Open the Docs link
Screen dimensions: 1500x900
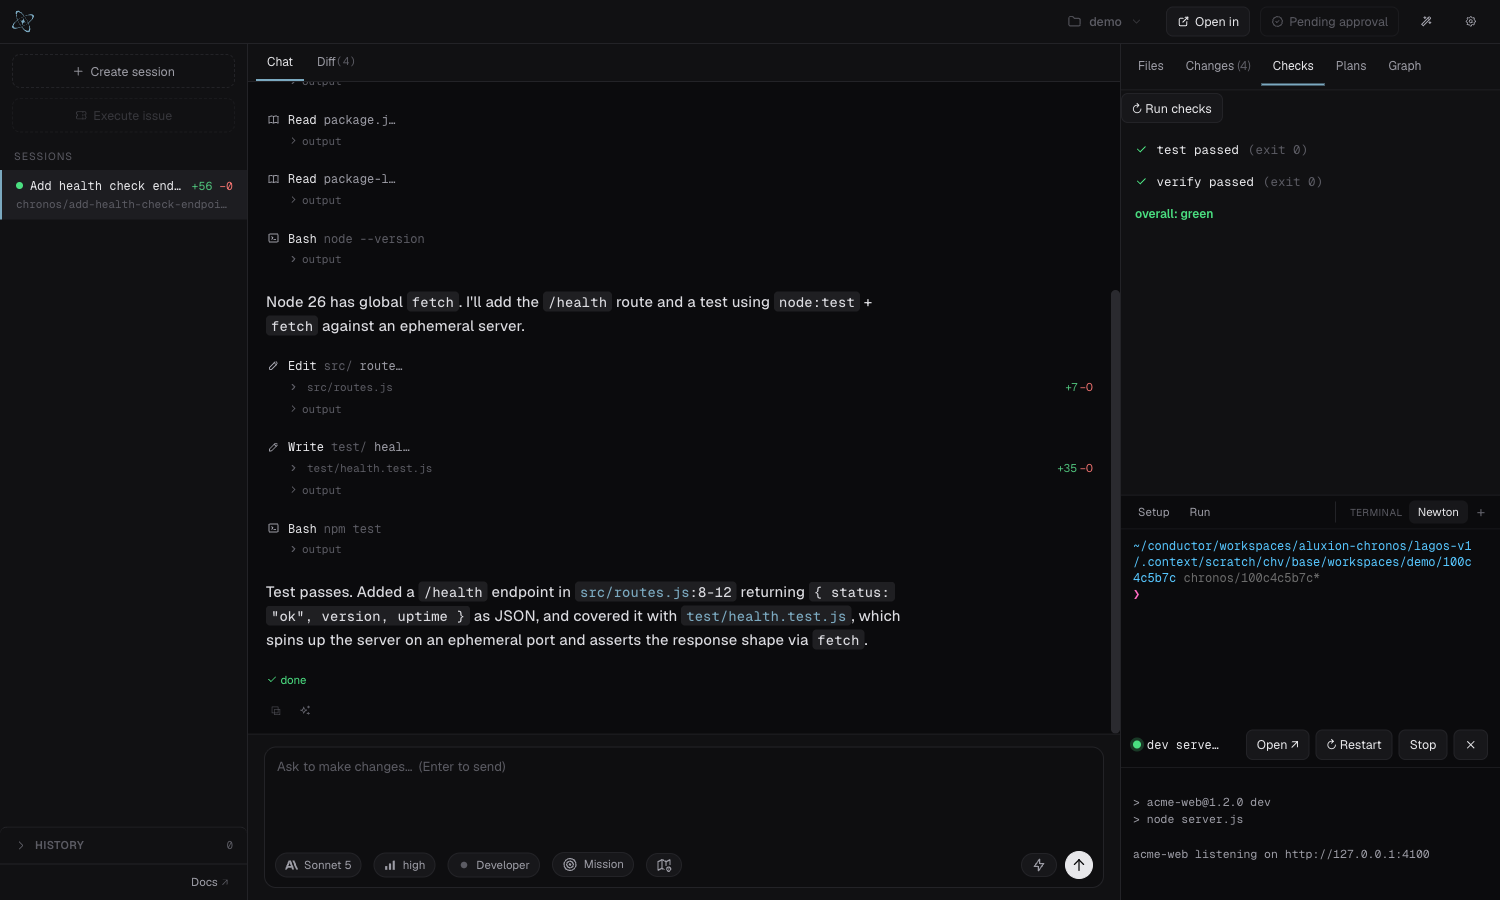pos(210,882)
